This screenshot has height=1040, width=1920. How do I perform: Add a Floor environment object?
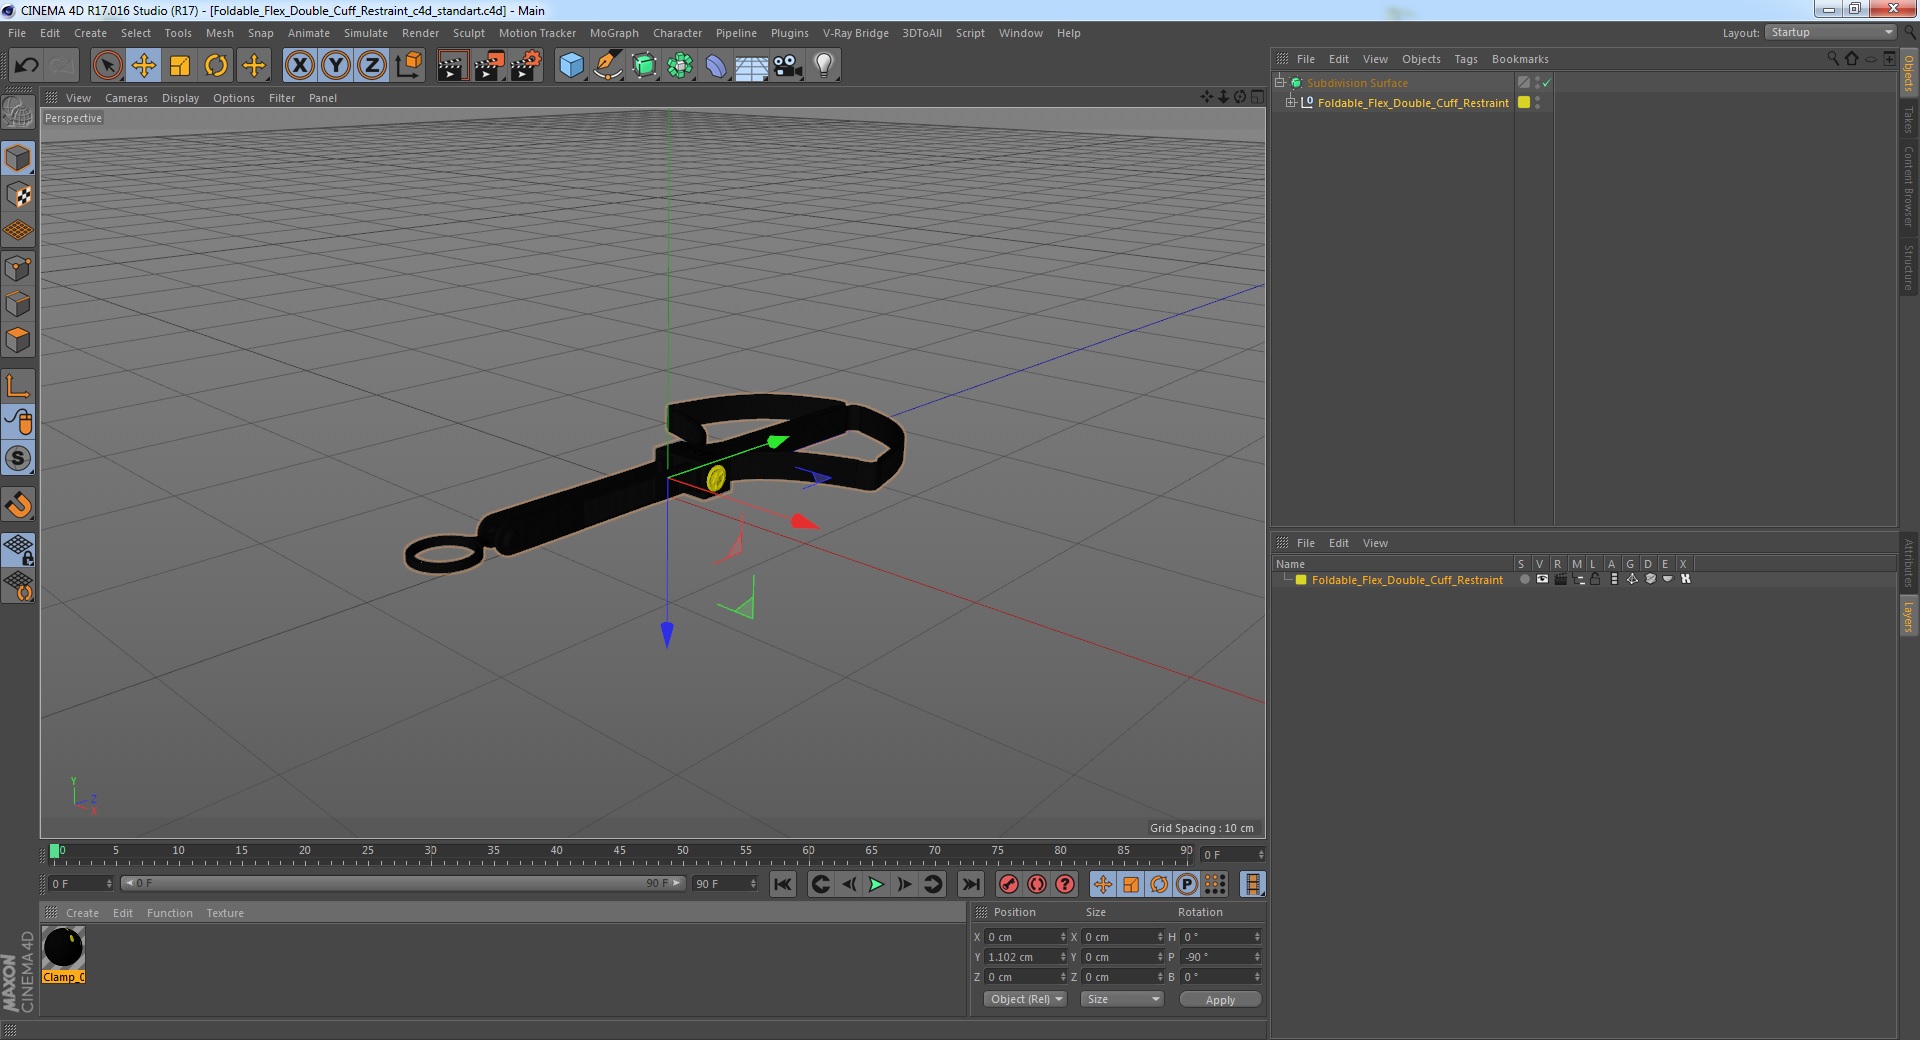click(751, 66)
